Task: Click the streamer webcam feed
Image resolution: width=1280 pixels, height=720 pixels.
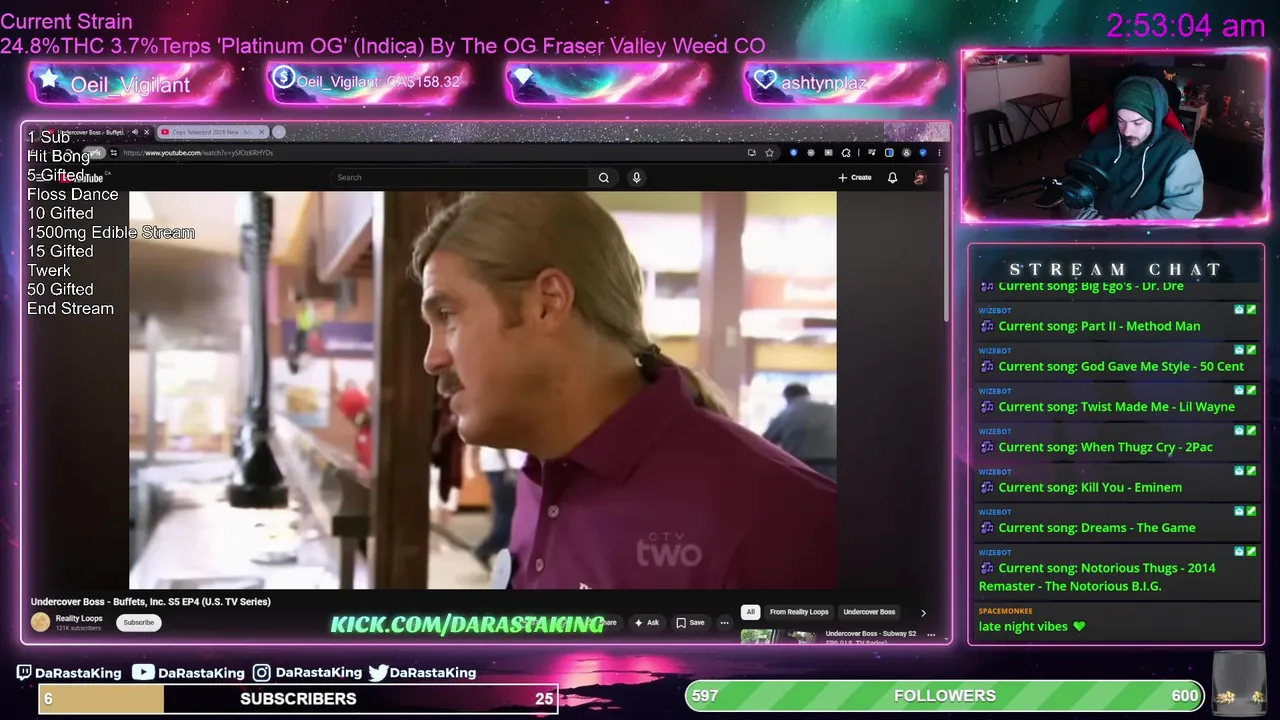Action: [x=1115, y=137]
